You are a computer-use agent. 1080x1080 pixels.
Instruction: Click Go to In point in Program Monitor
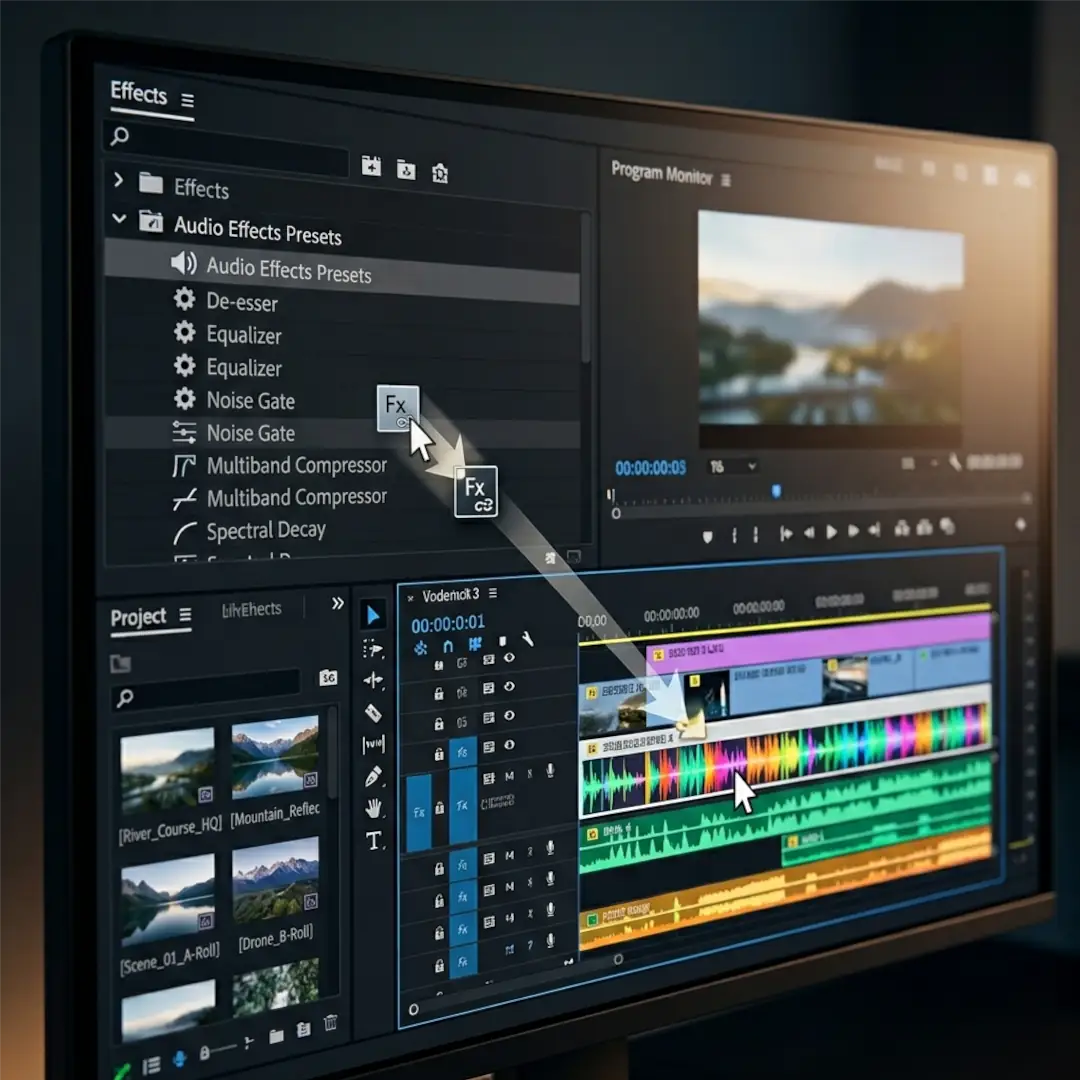click(x=785, y=534)
